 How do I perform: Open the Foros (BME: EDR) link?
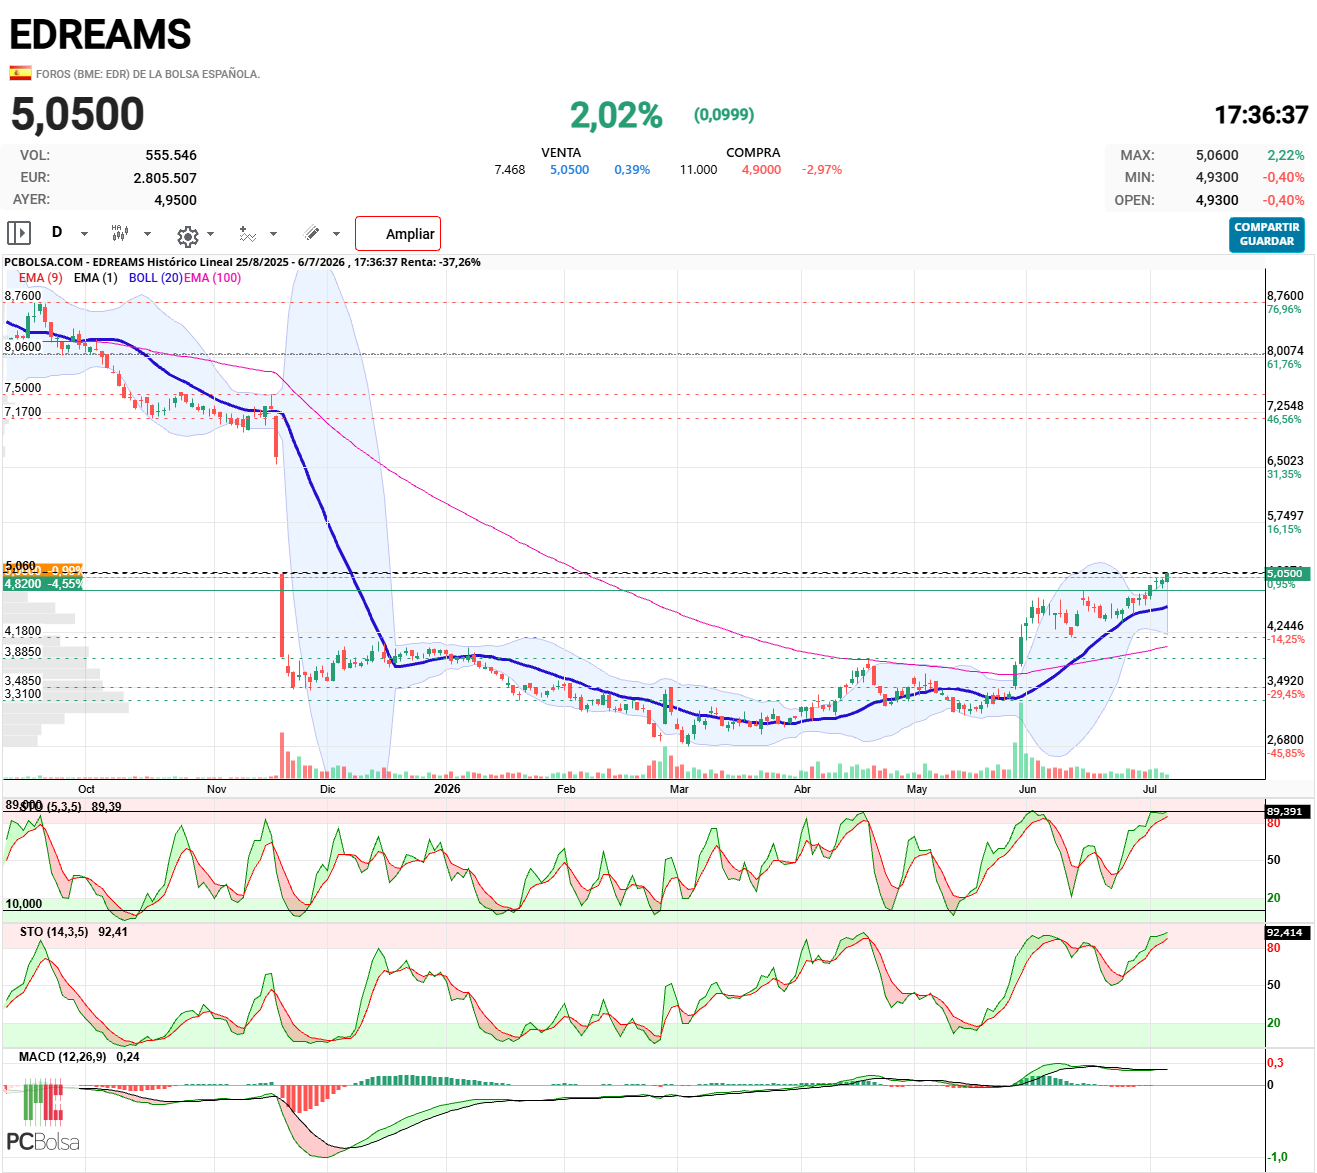coord(148,74)
